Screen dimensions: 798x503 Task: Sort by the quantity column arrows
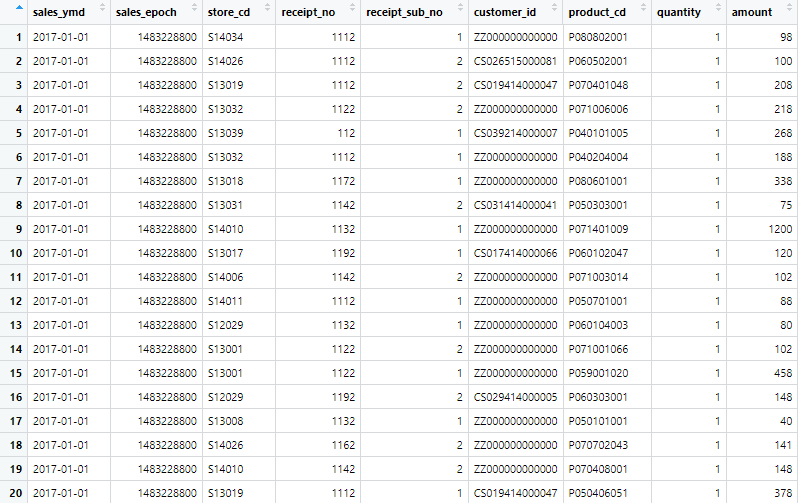718,8
